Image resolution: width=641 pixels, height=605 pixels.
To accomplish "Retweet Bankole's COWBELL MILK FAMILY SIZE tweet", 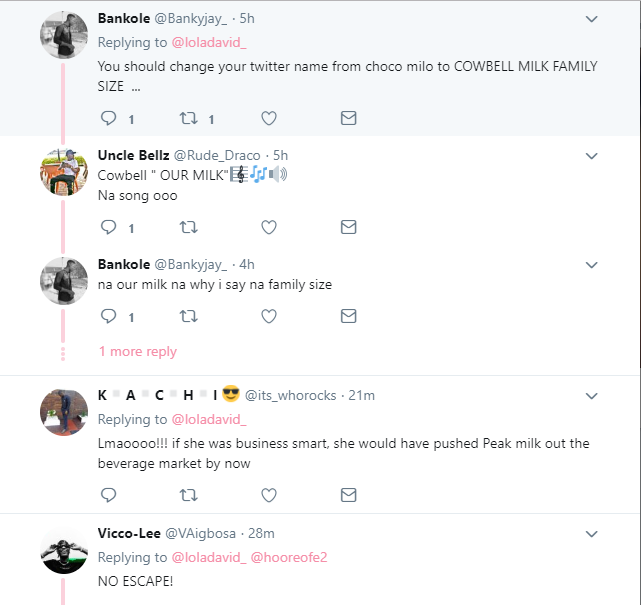I will 187,118.
